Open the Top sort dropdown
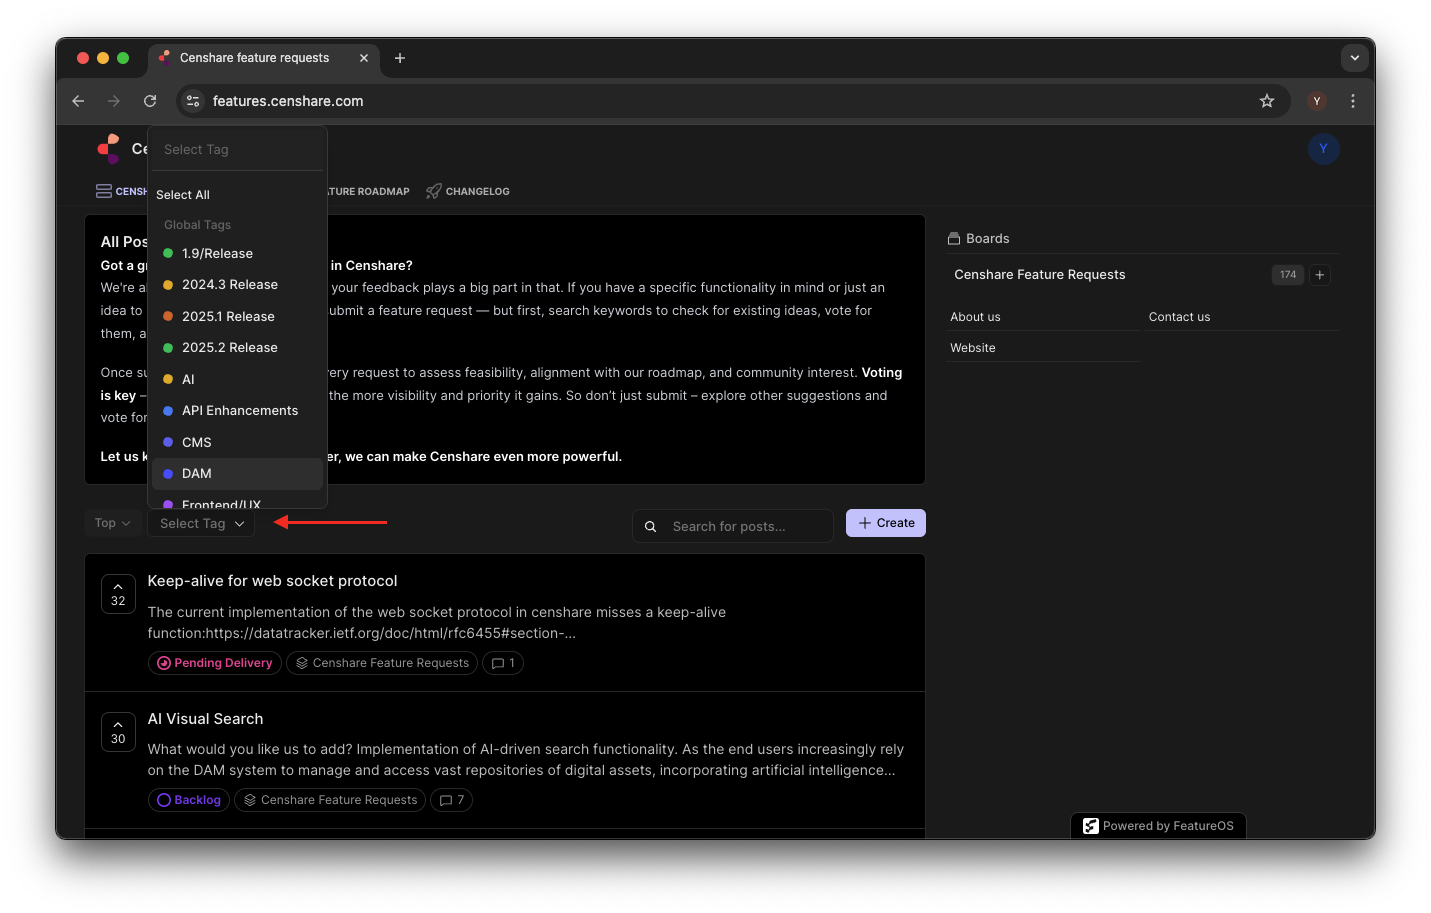 point(112,522)
